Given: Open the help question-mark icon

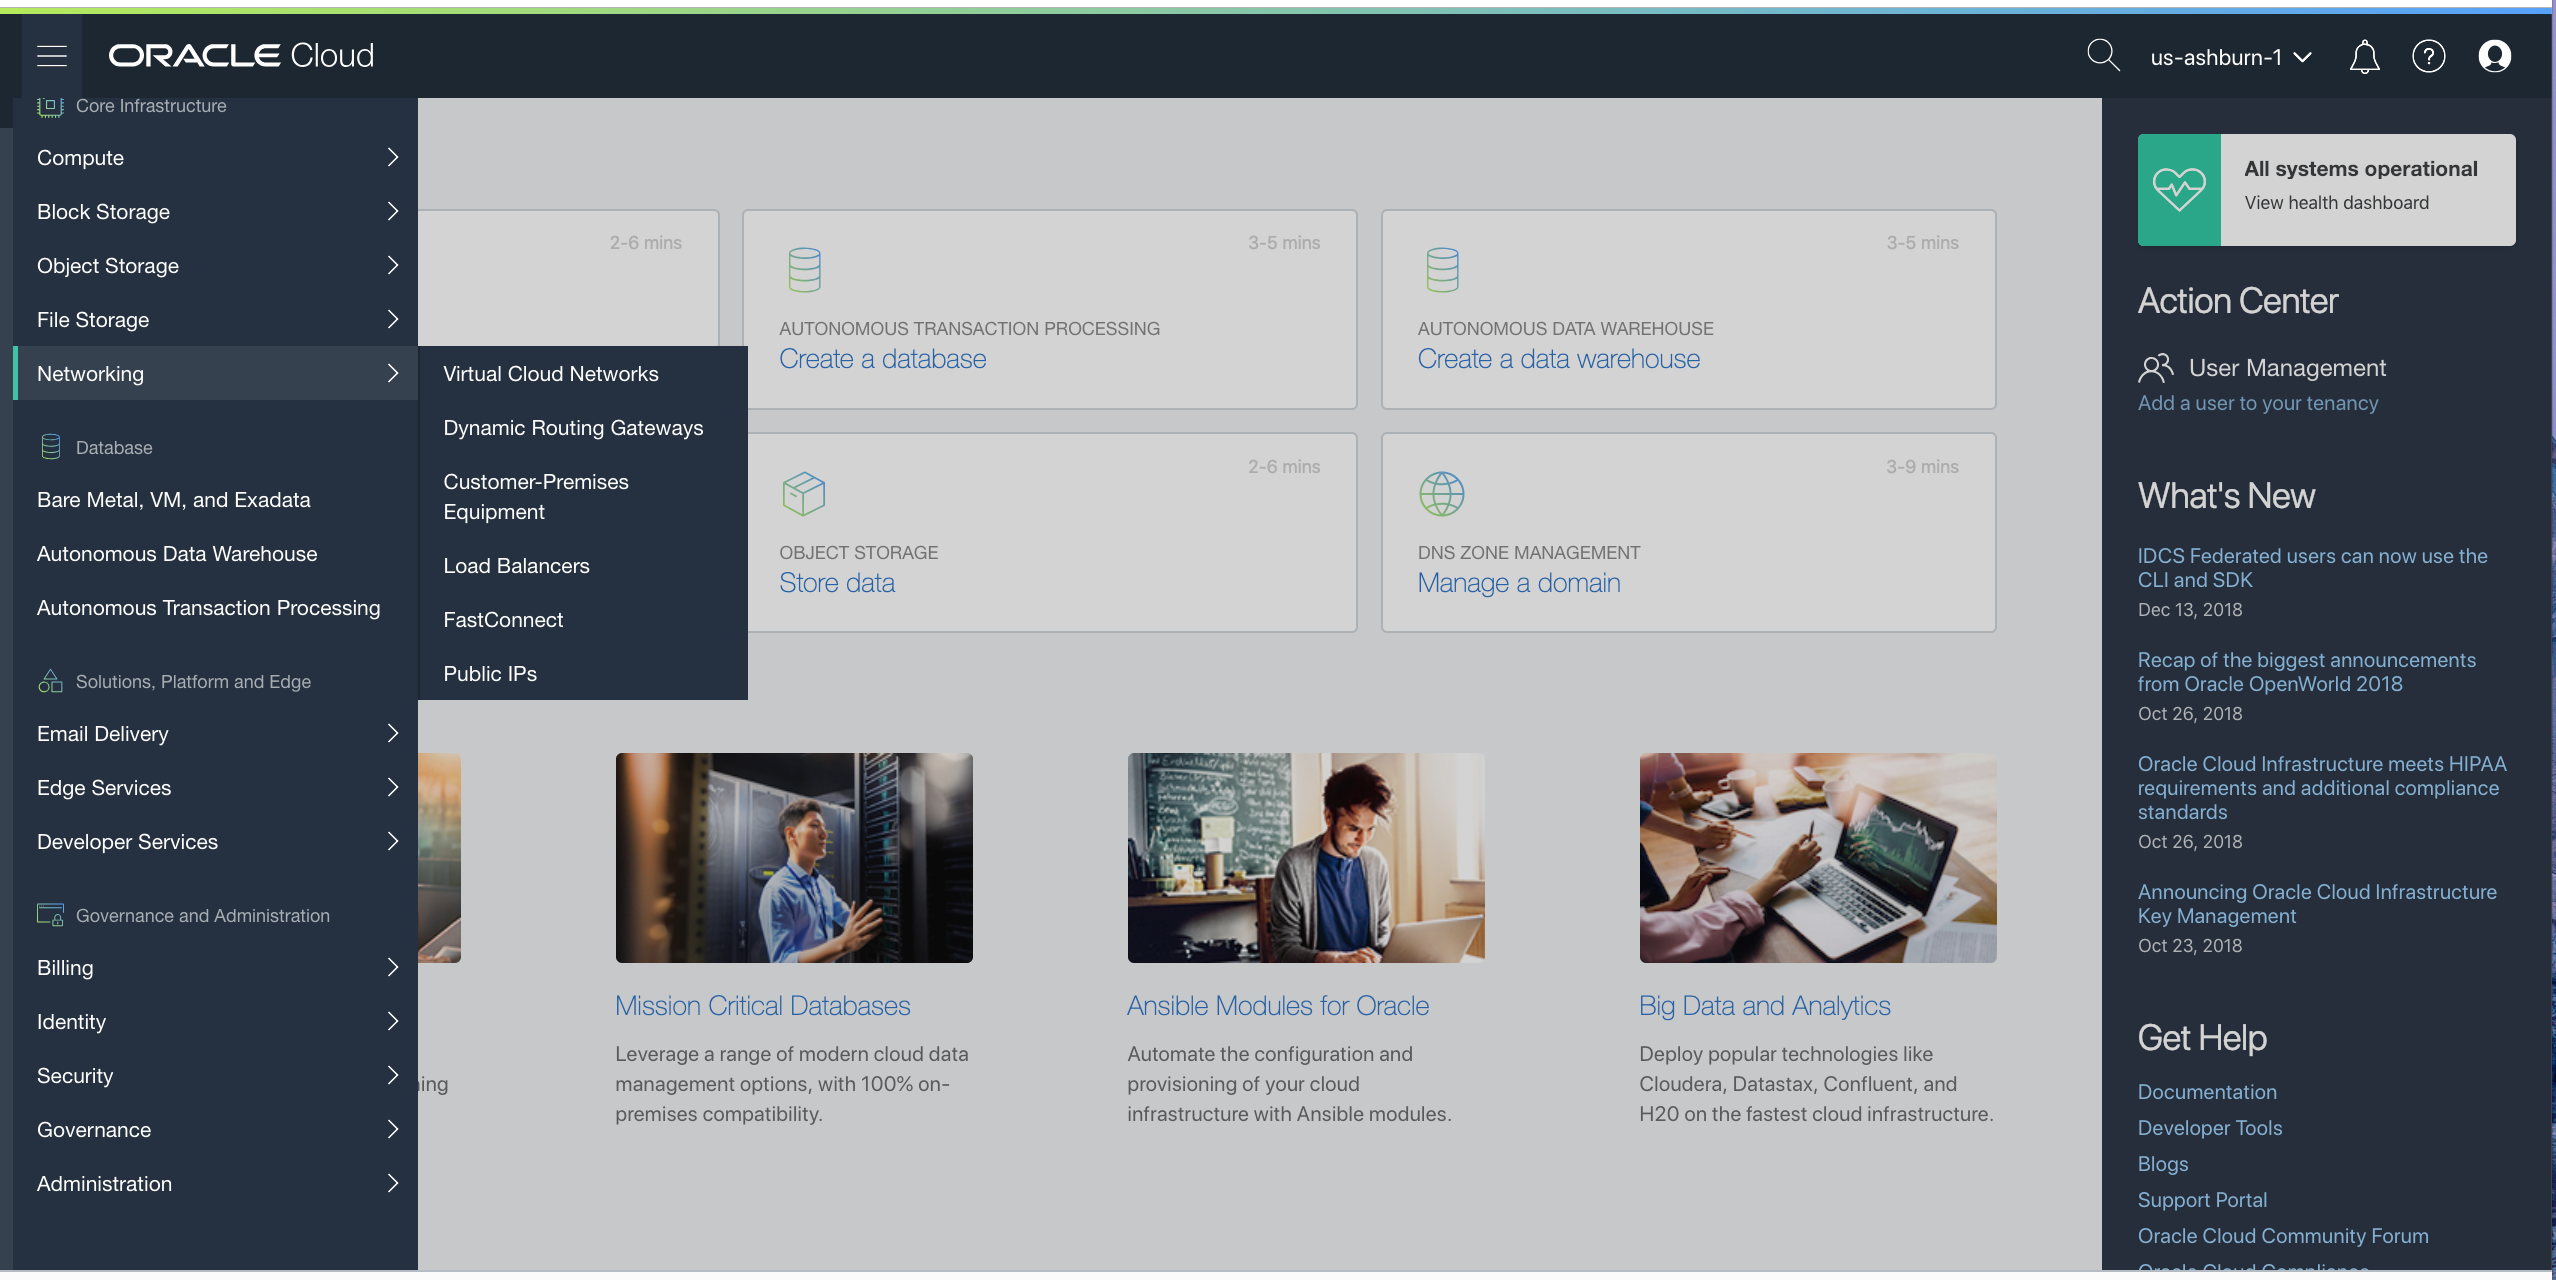Looking at the screenshot, I should click(2429, 57).
